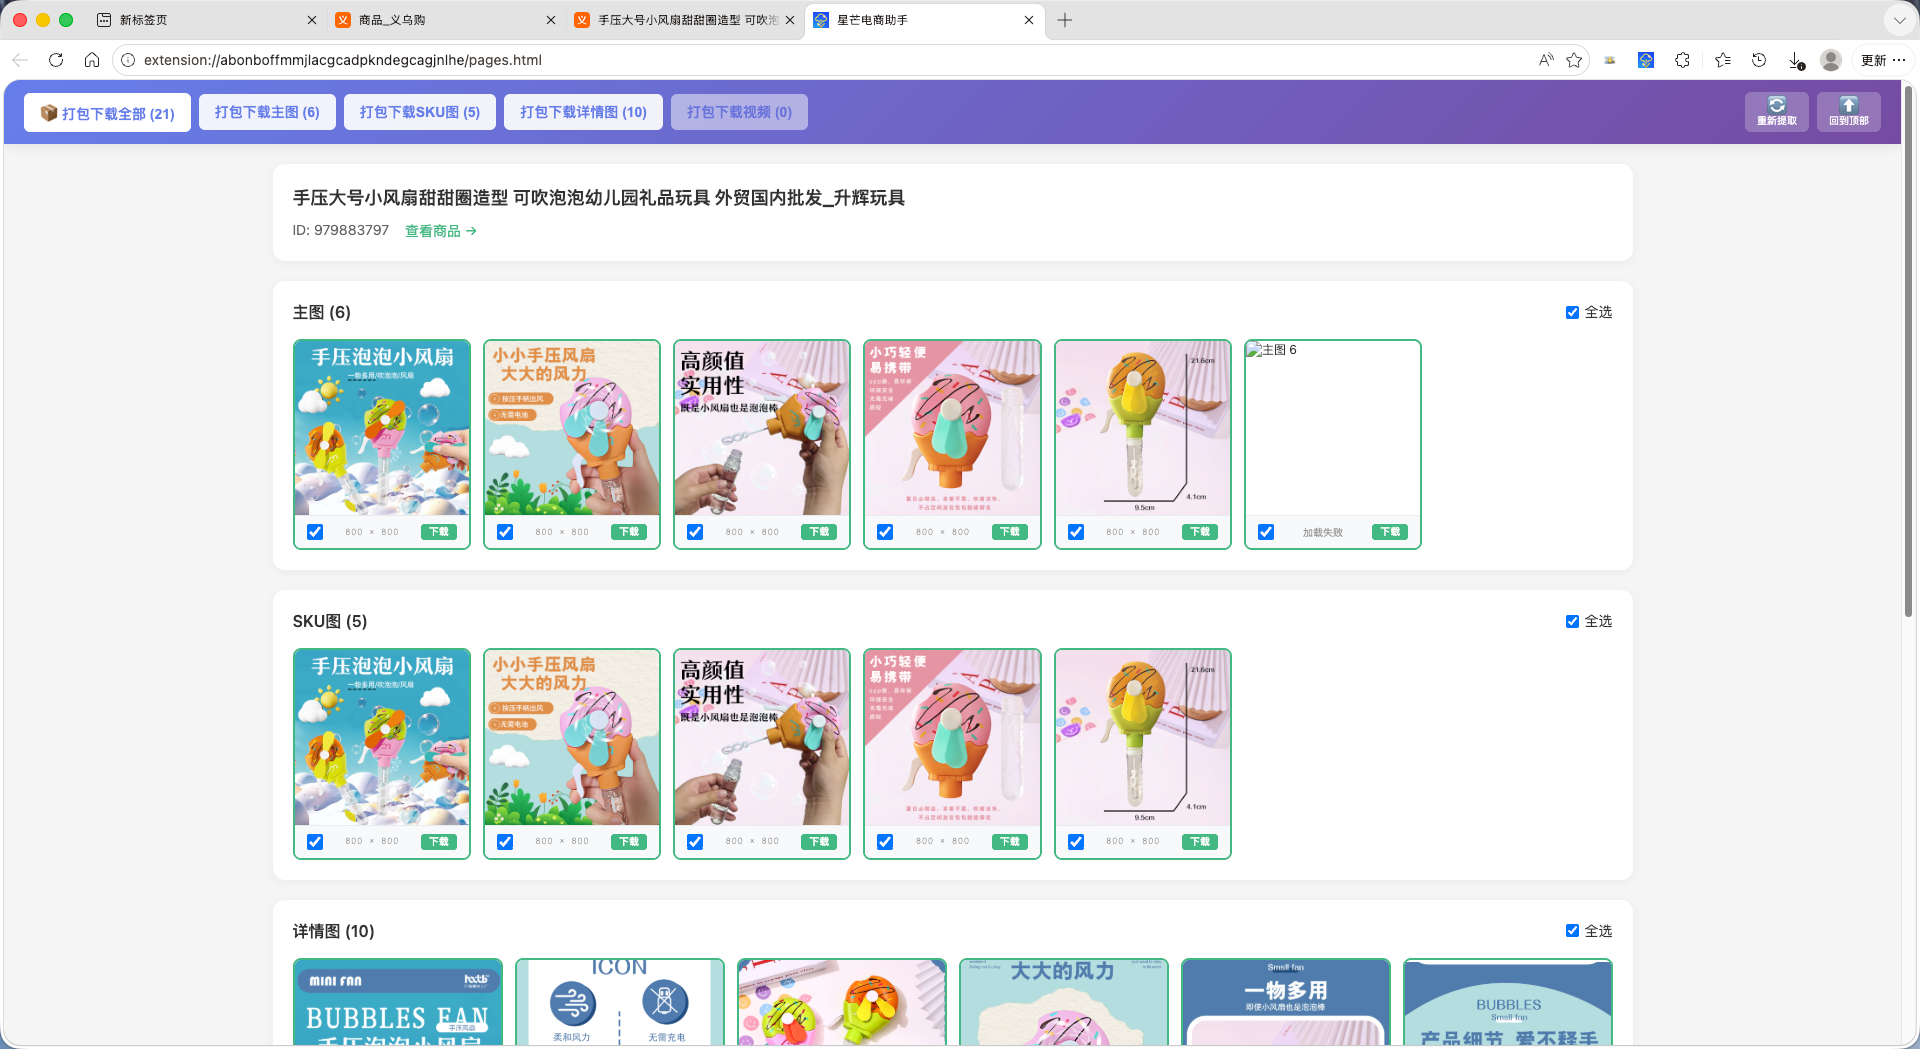Click 打包下载SKU图 (5) button
Viewport: 1920px width, 1049px height.
click(x=420, y=112)
